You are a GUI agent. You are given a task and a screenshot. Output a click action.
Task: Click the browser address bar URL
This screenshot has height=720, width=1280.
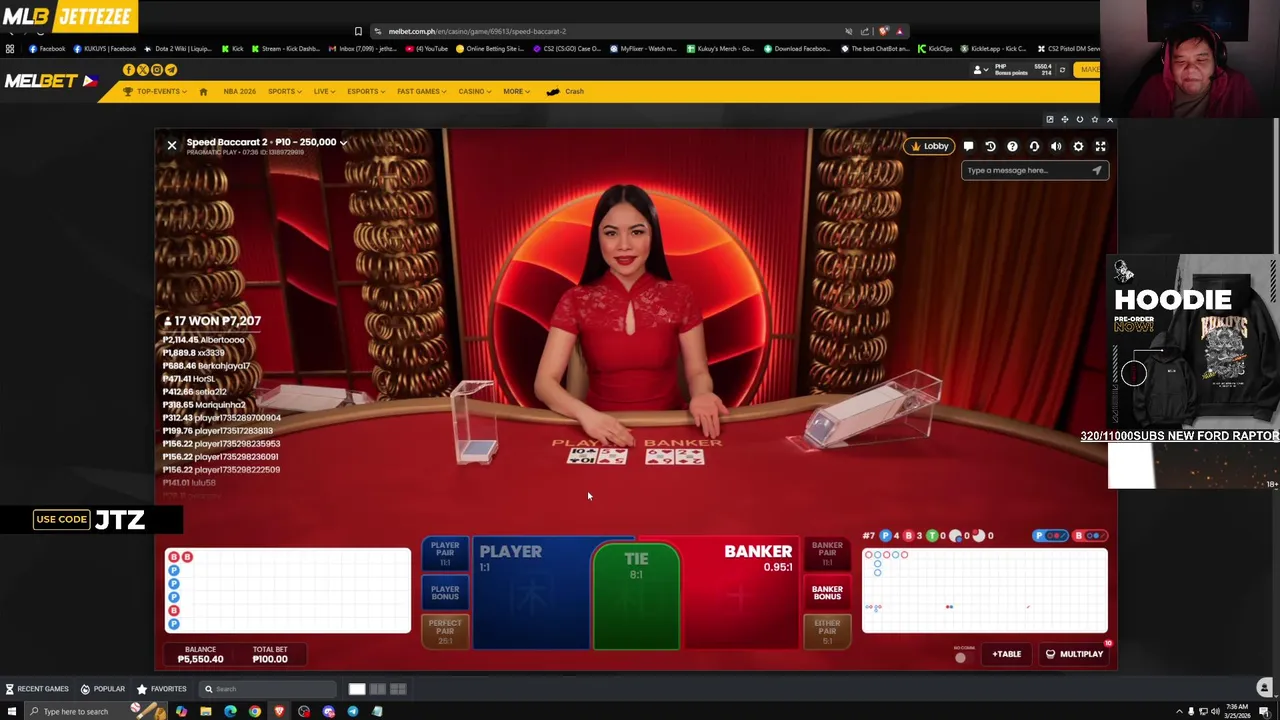(x=477, y=31)
